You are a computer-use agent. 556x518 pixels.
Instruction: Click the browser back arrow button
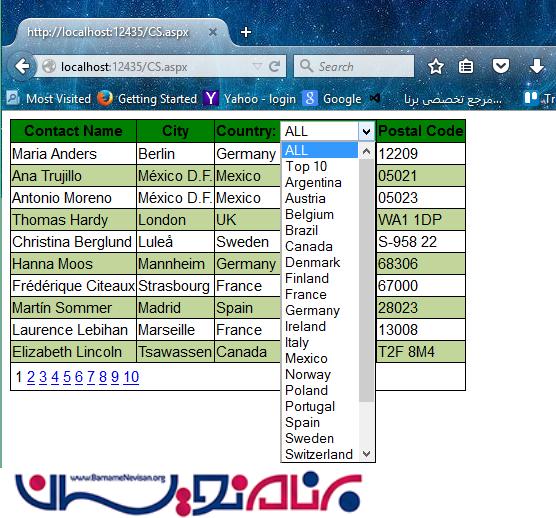[x=23, y=66]
